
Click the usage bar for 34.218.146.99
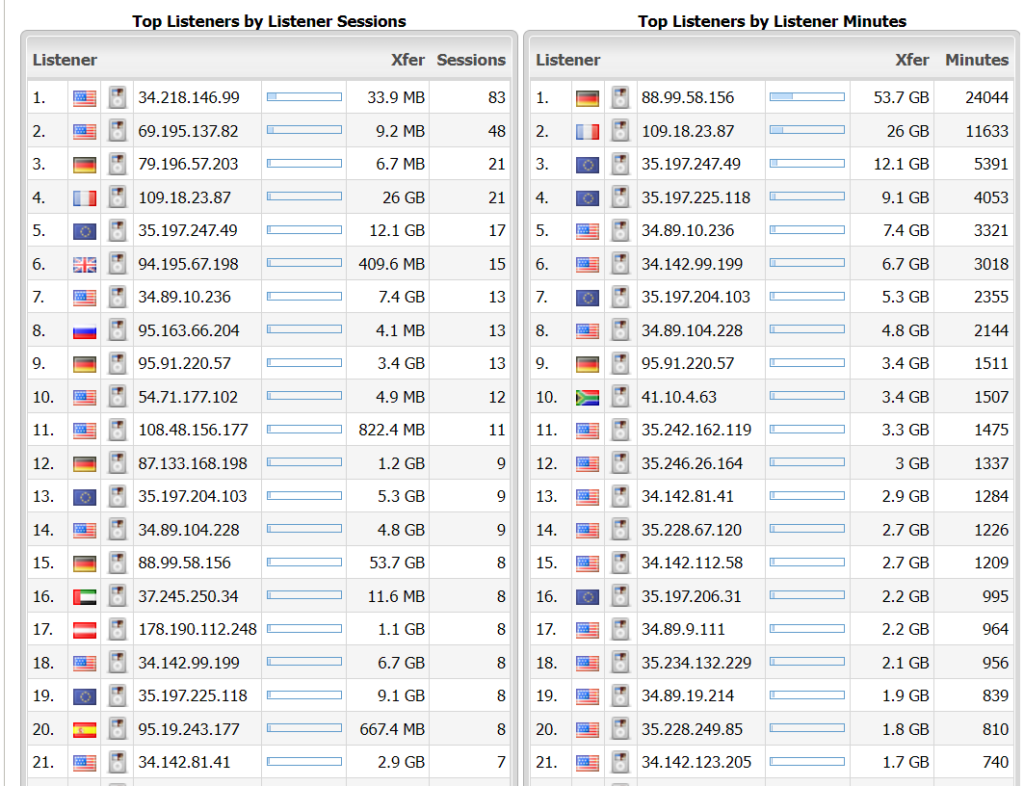[x=304, y=98]
